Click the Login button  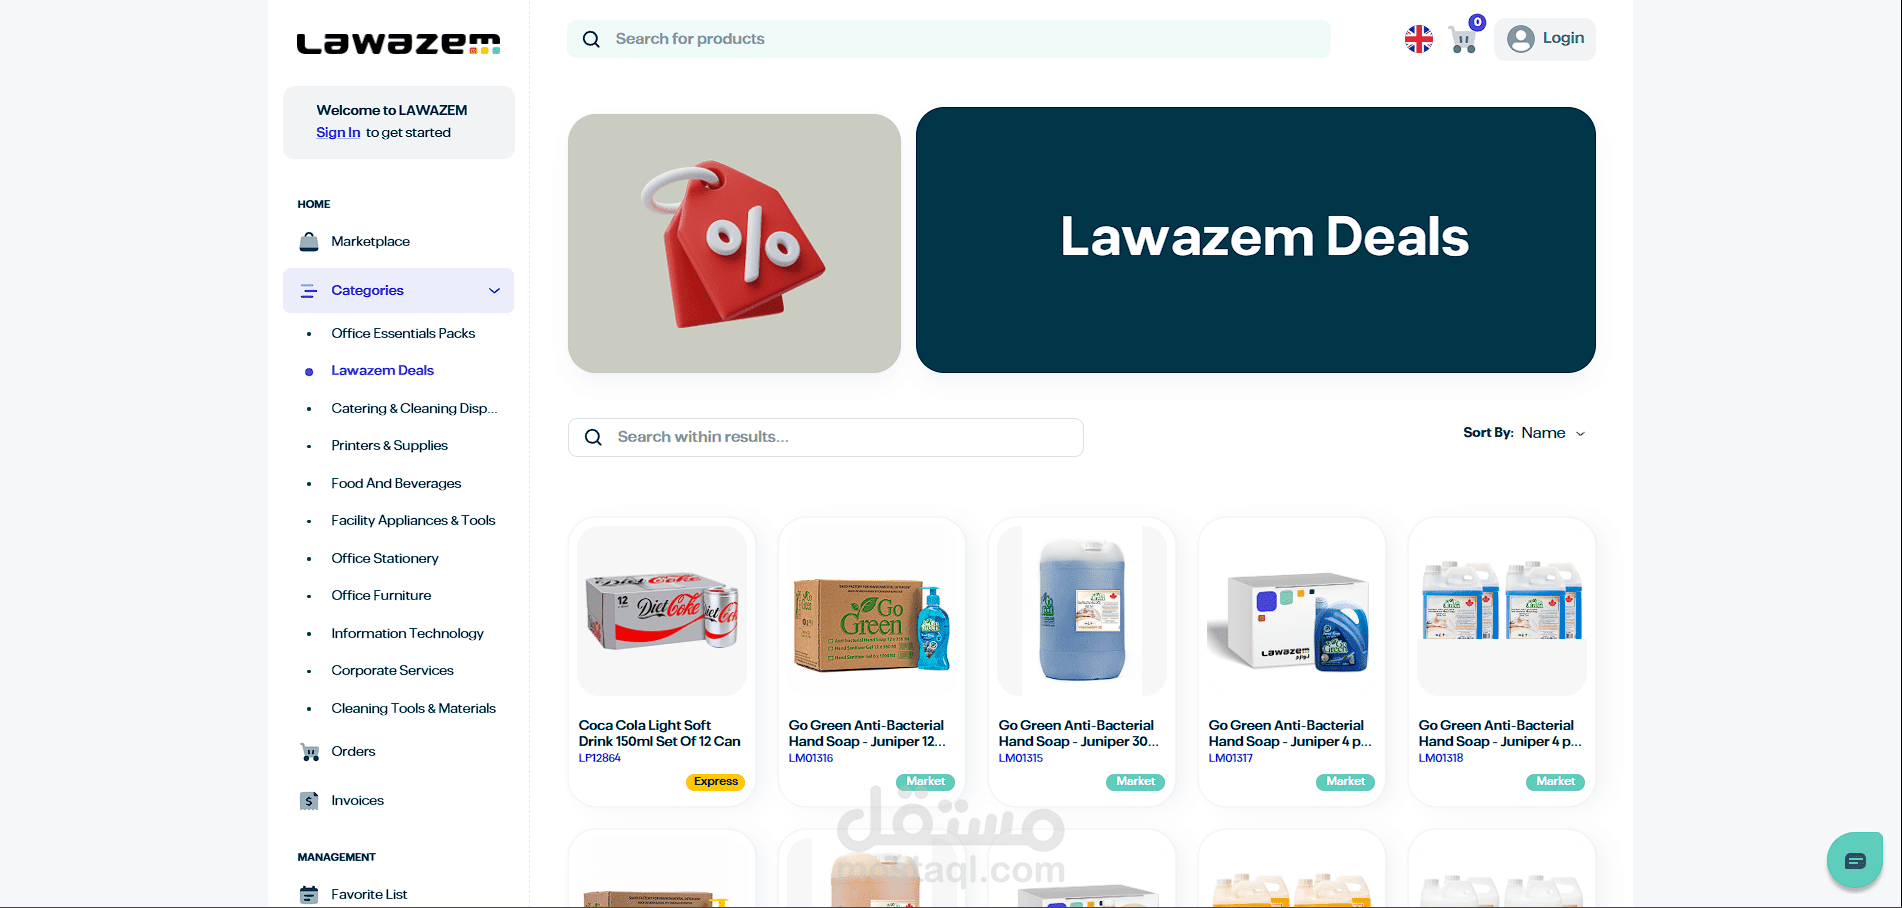click(1545, 39)
